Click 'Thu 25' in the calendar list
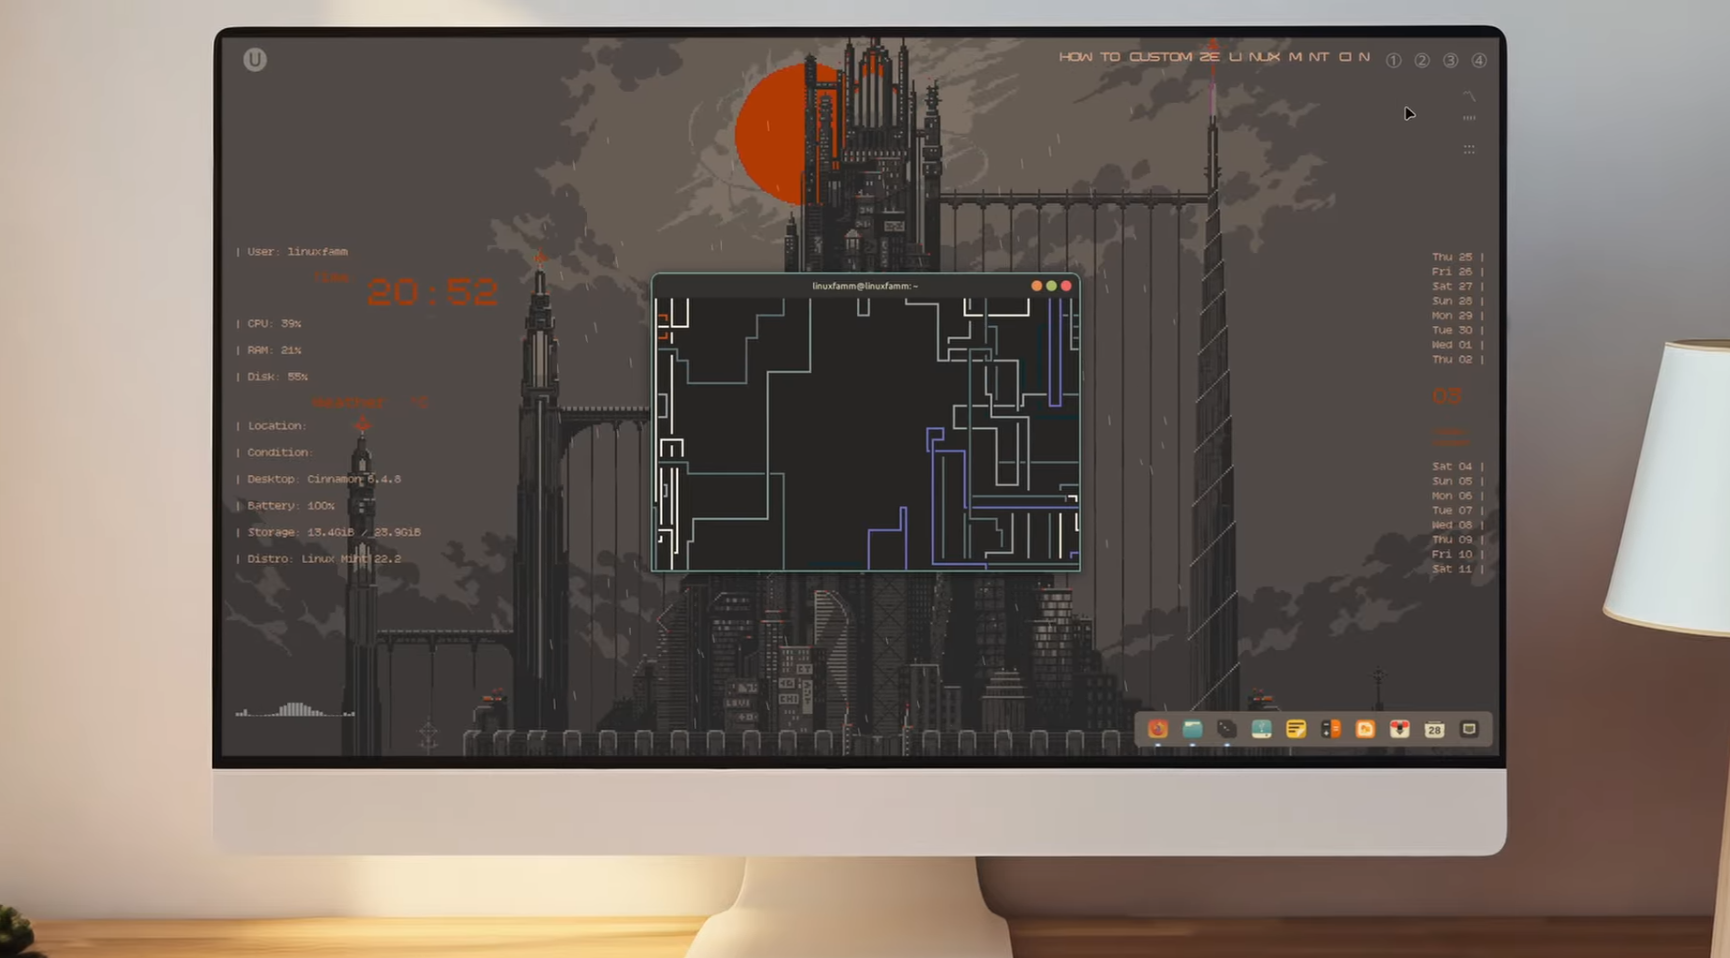1730x958 pixels. pyautogui.click(x=1452, y=257)
